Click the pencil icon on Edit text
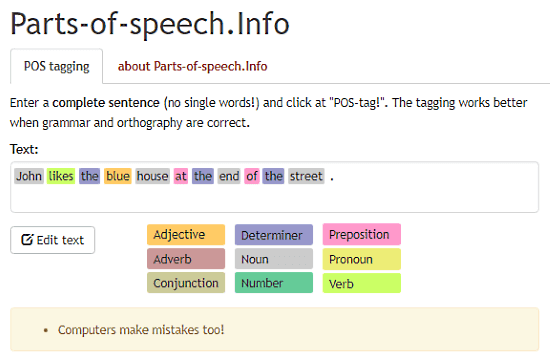 [27, 240]
